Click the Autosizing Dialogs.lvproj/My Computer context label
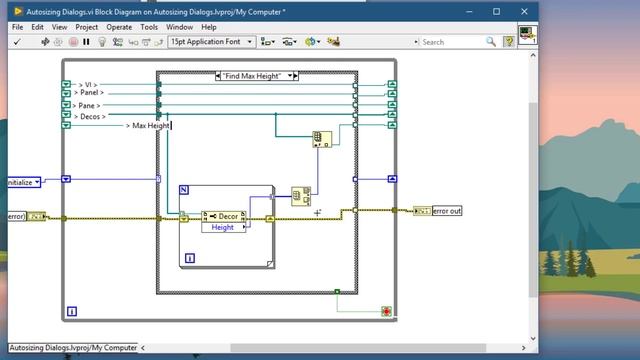640x360 pixels. coord(73,348)
